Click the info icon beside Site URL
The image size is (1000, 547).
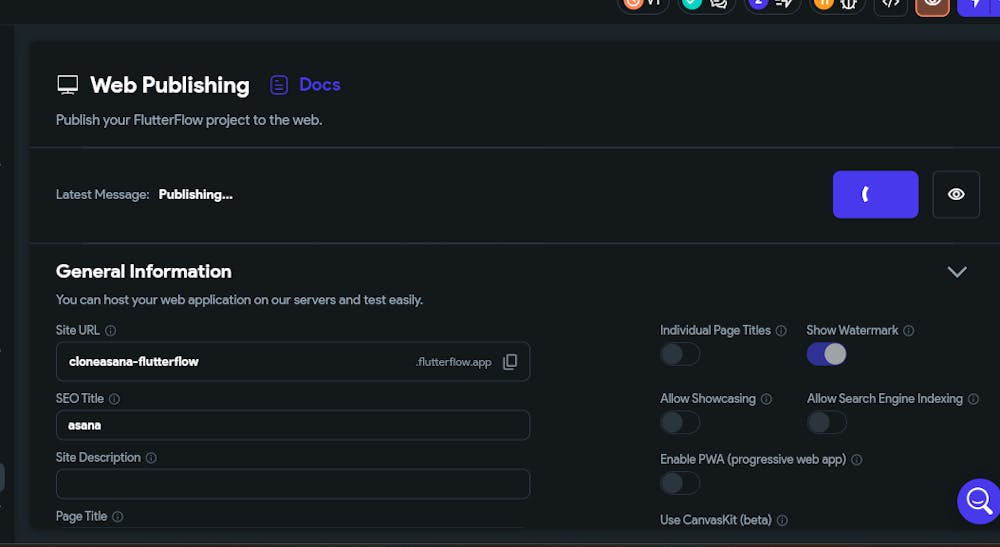111,331
